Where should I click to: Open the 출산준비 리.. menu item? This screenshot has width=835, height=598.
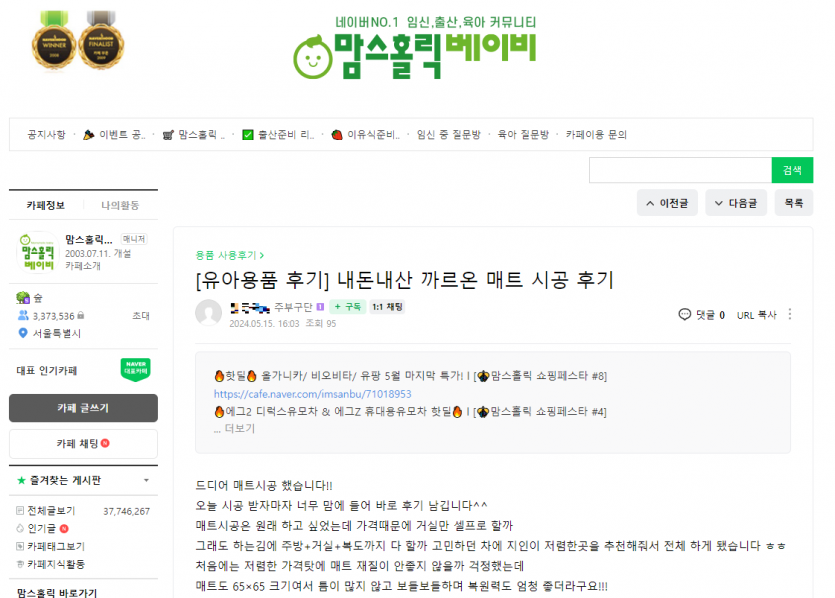[279, 134]
